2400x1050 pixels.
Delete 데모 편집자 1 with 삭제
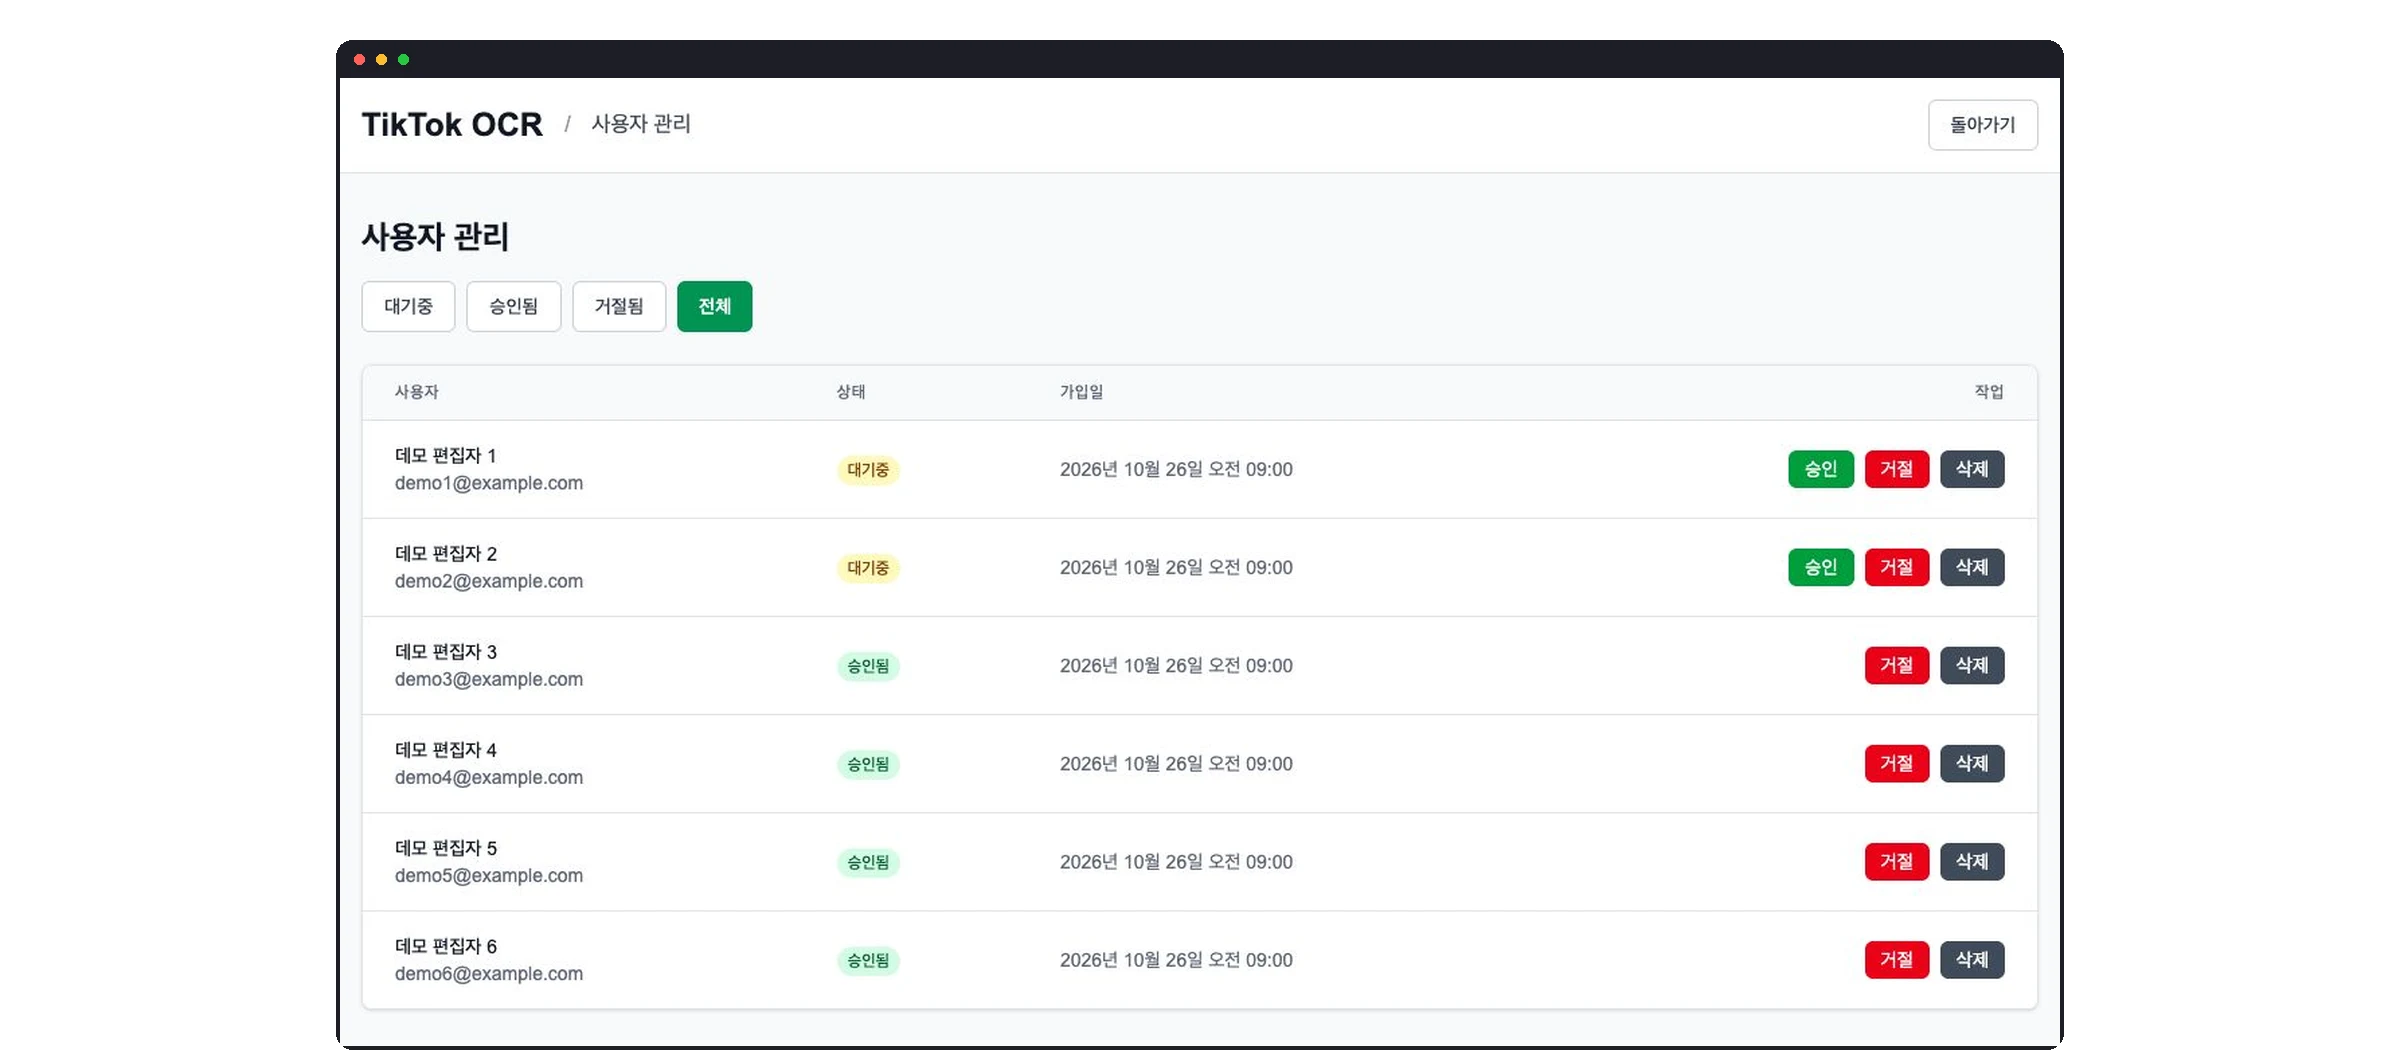[x=1972, y=469]
